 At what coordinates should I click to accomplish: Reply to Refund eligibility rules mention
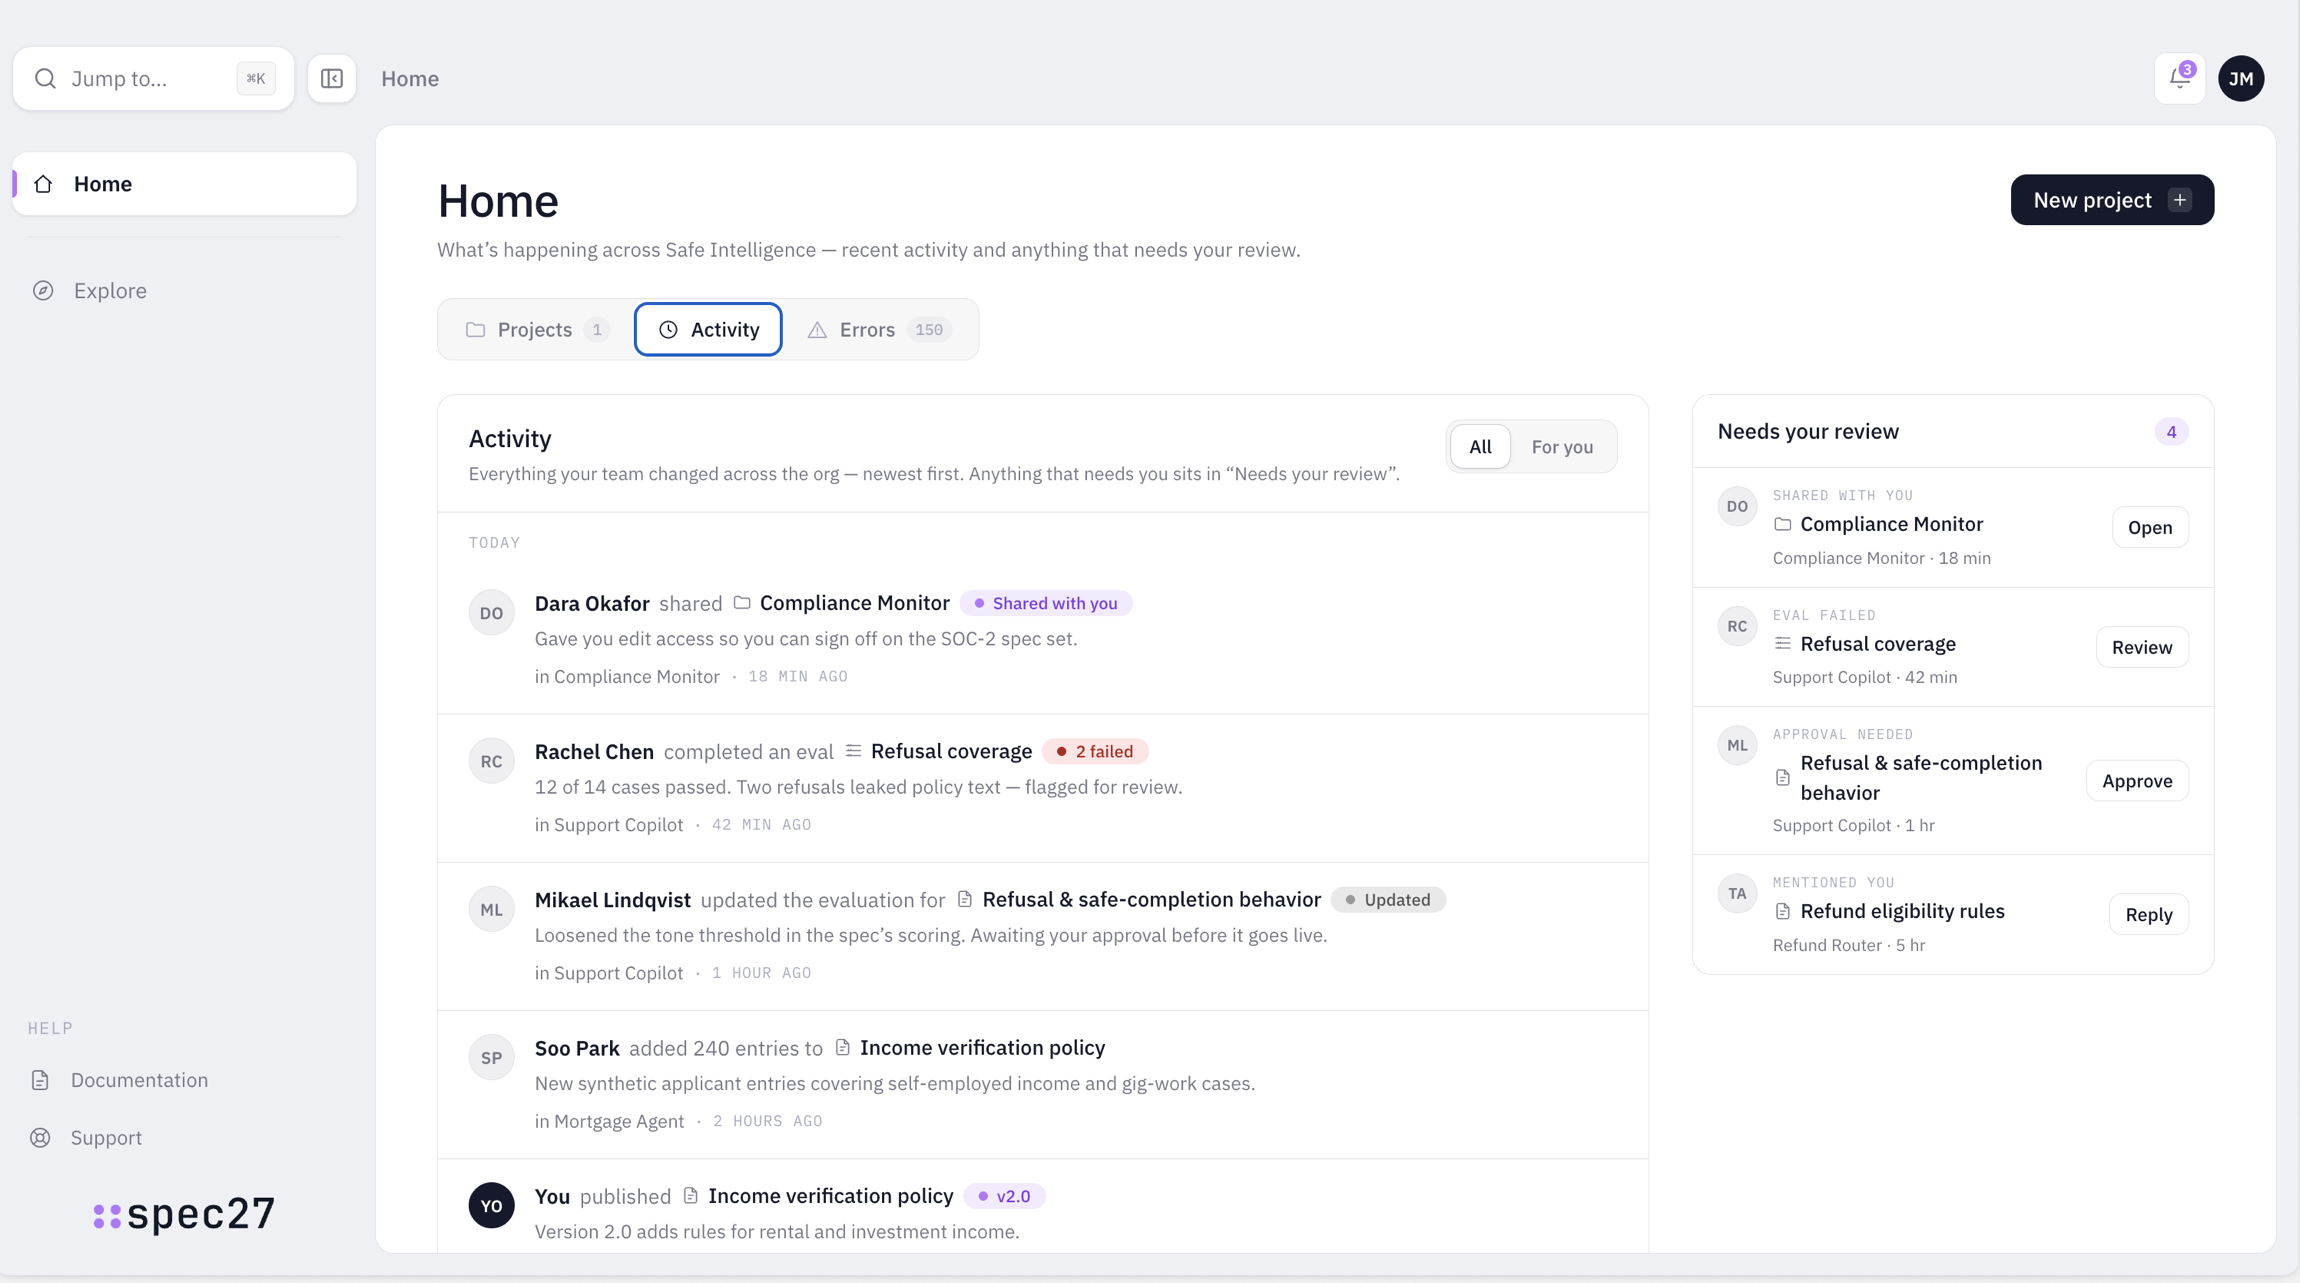2149,914
